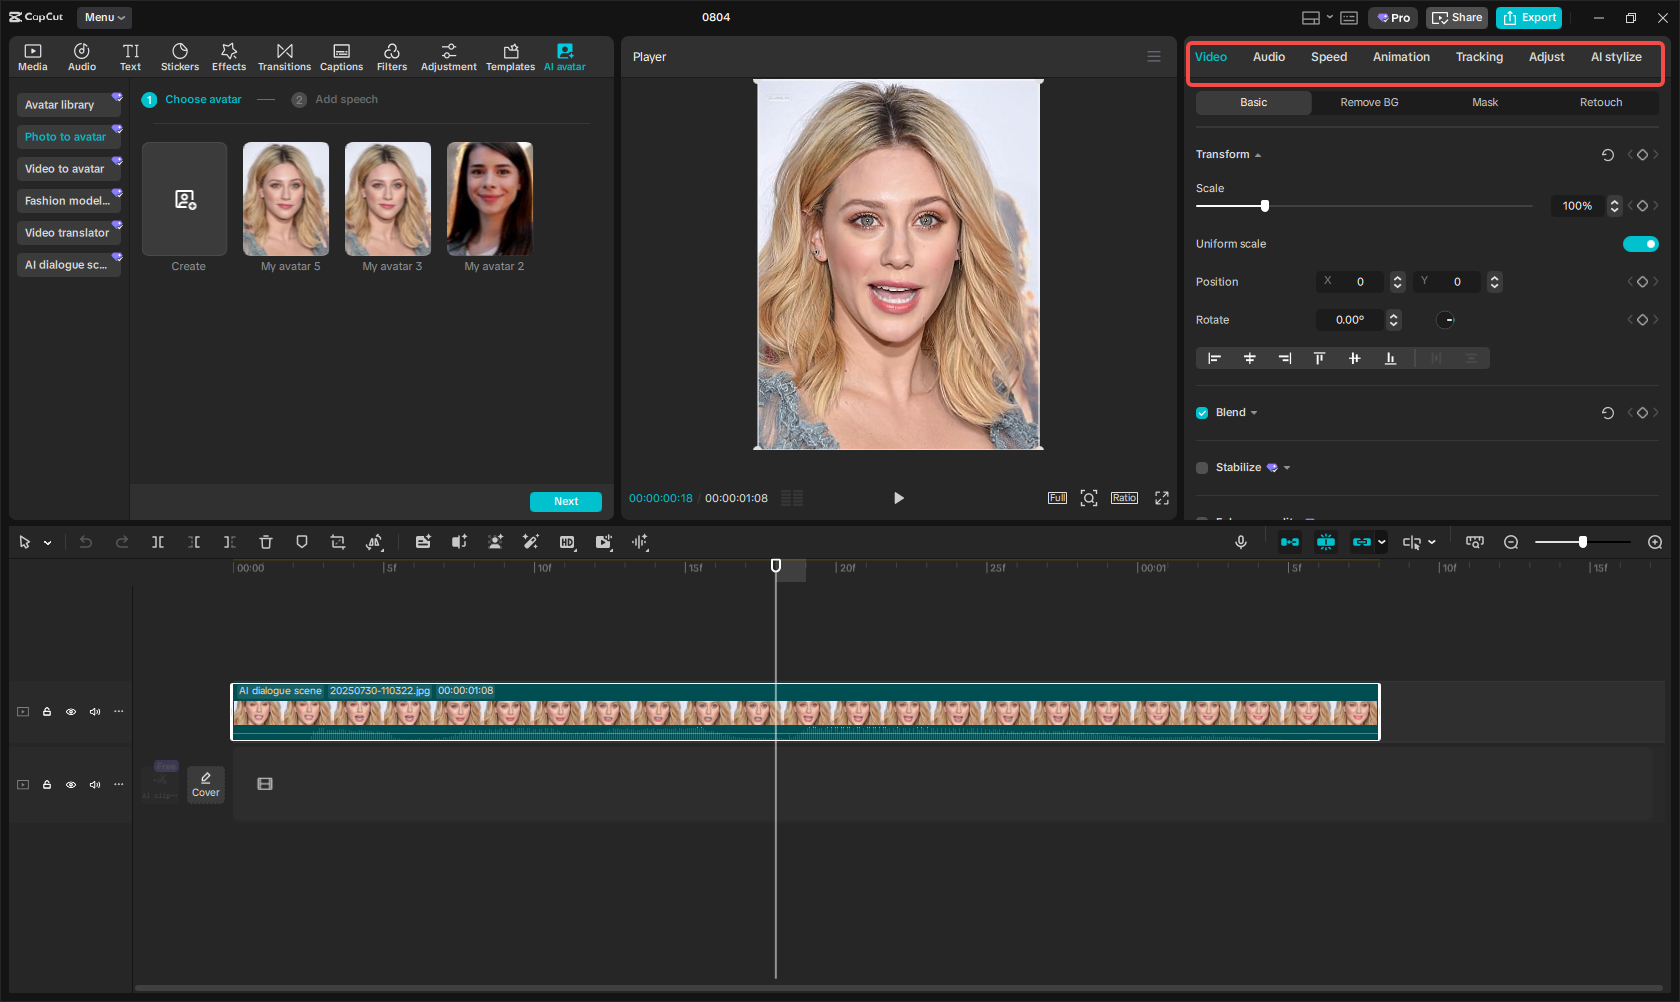Click the voiceover microphone icon
This screenshot has width=1680, height=1002.
click(x=1241, y=542)
